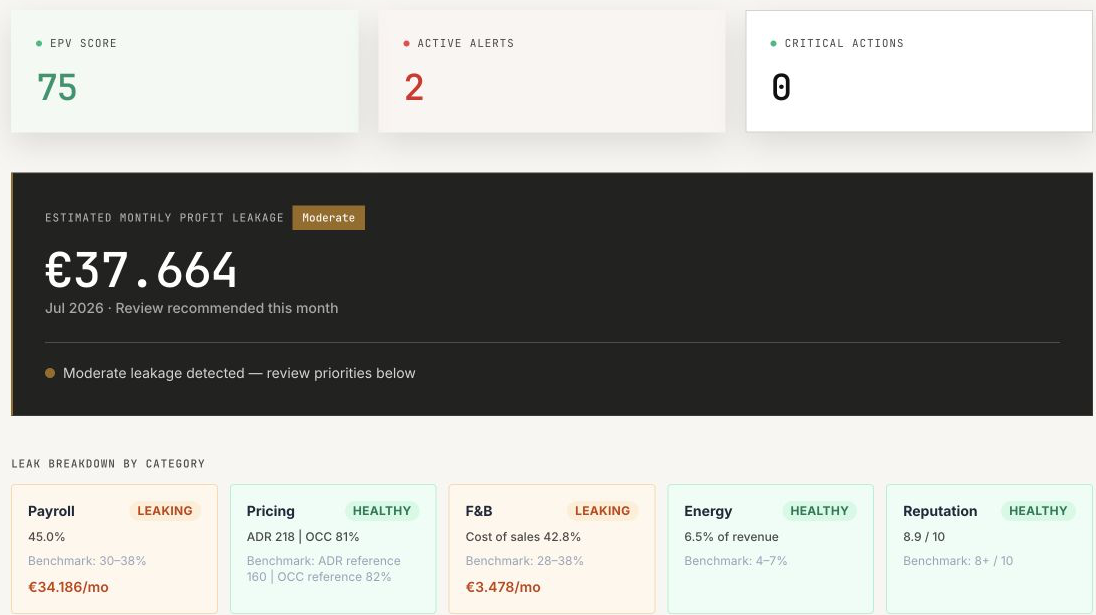Click Payroll's 'Benchmark: 30–38%' text
This screenshot has height=615, width=1096.
tap(87, 560)
